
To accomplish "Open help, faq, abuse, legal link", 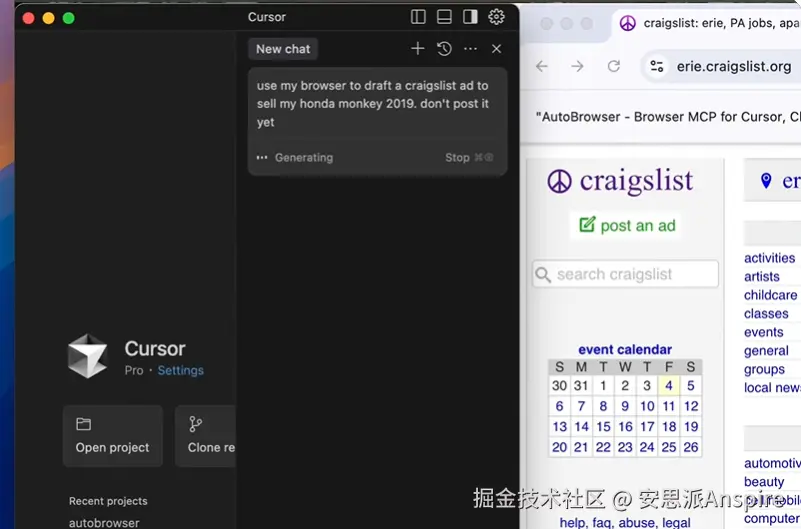I will [x=625, y=522].
